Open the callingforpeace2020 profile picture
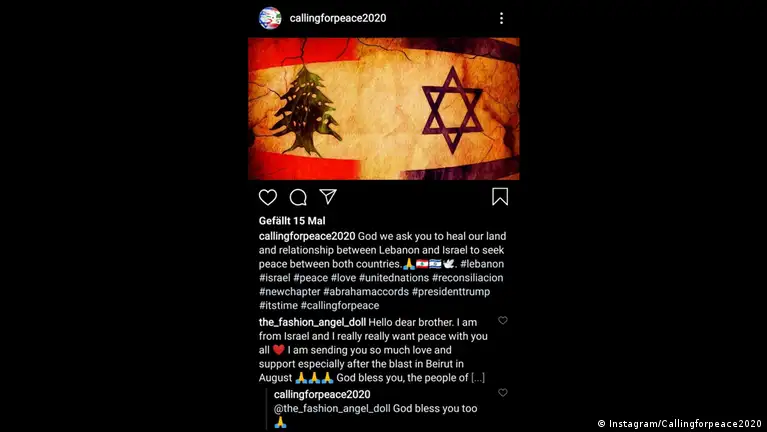The height and width of the screenshot is (432, 767). point(270,18)
